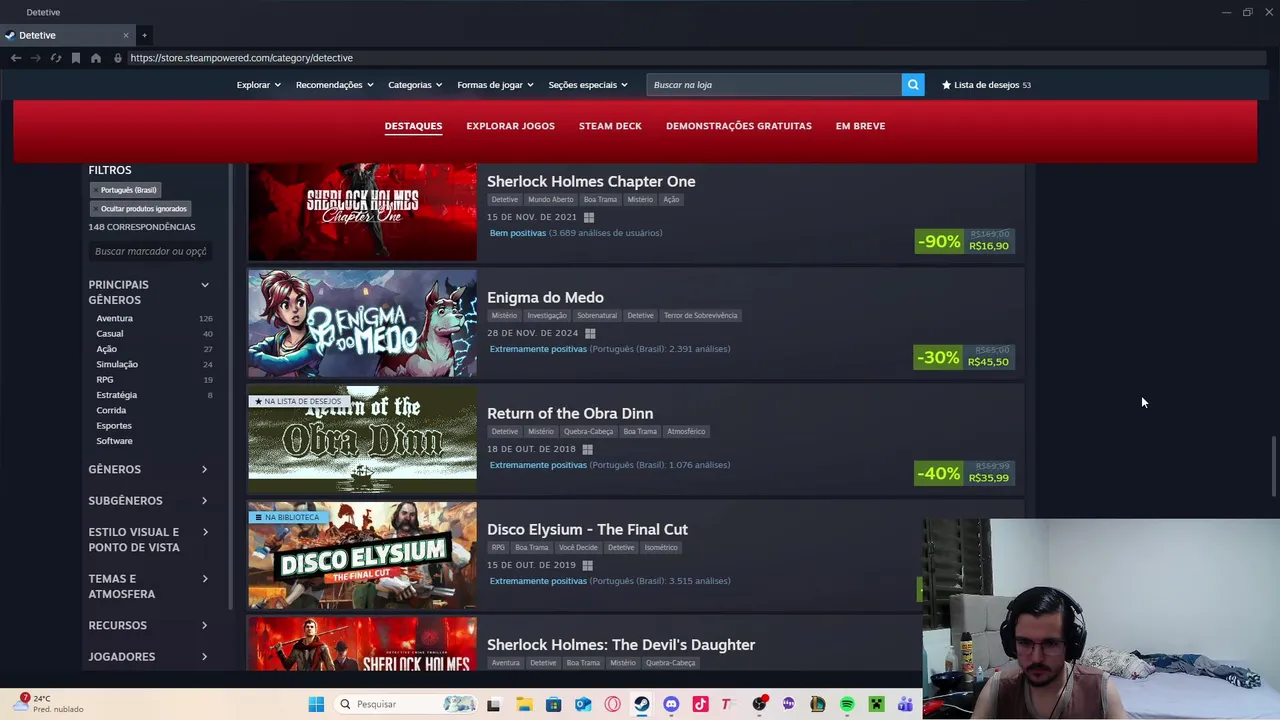Open Return of the Obra Dinn title
Screen dimensions: 1280x720
[x=570, y=413]
